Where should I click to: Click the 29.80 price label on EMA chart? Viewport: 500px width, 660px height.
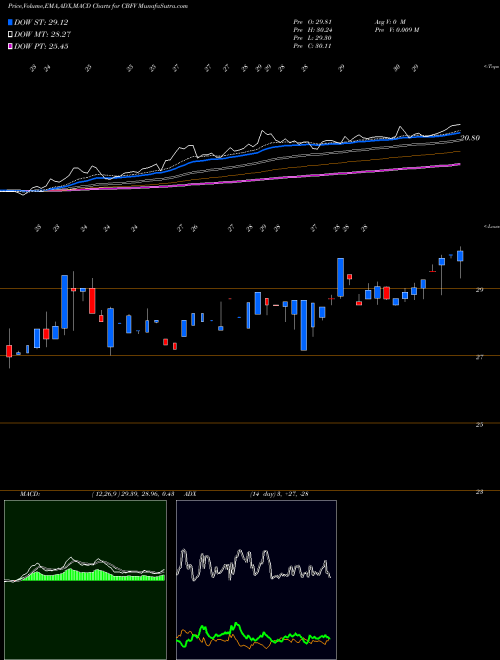click(x=470, y=138)
